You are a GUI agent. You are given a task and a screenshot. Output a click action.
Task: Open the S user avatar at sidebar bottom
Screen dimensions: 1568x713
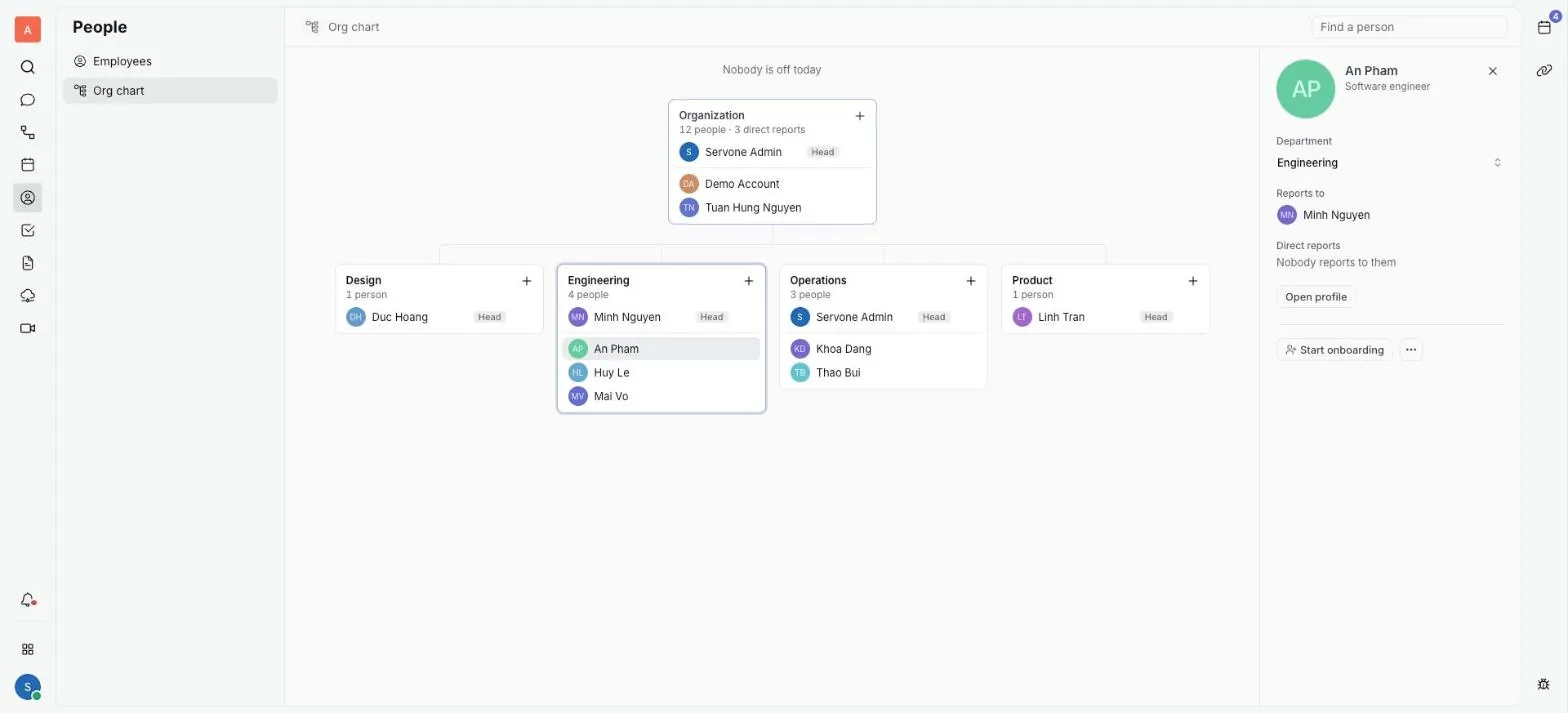coord(28,687)
